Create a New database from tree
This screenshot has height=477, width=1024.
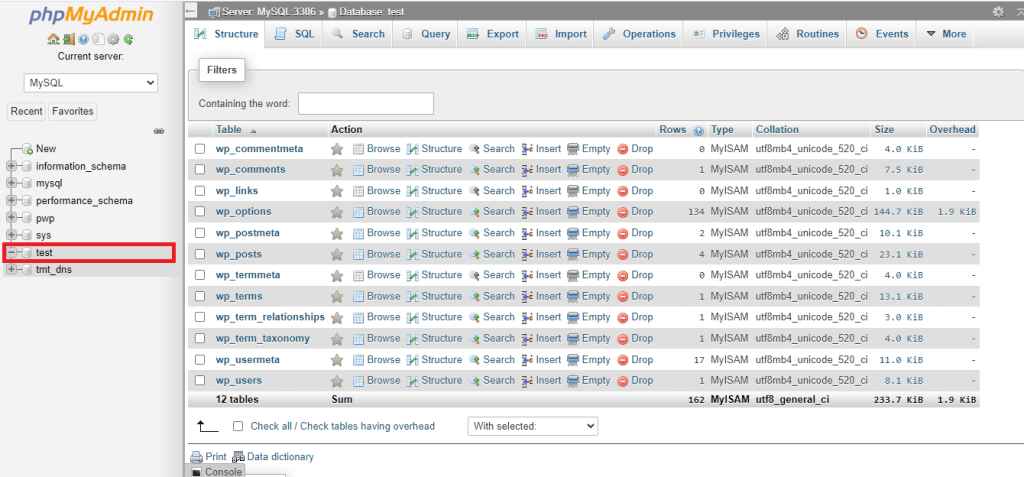click(46, 149)
